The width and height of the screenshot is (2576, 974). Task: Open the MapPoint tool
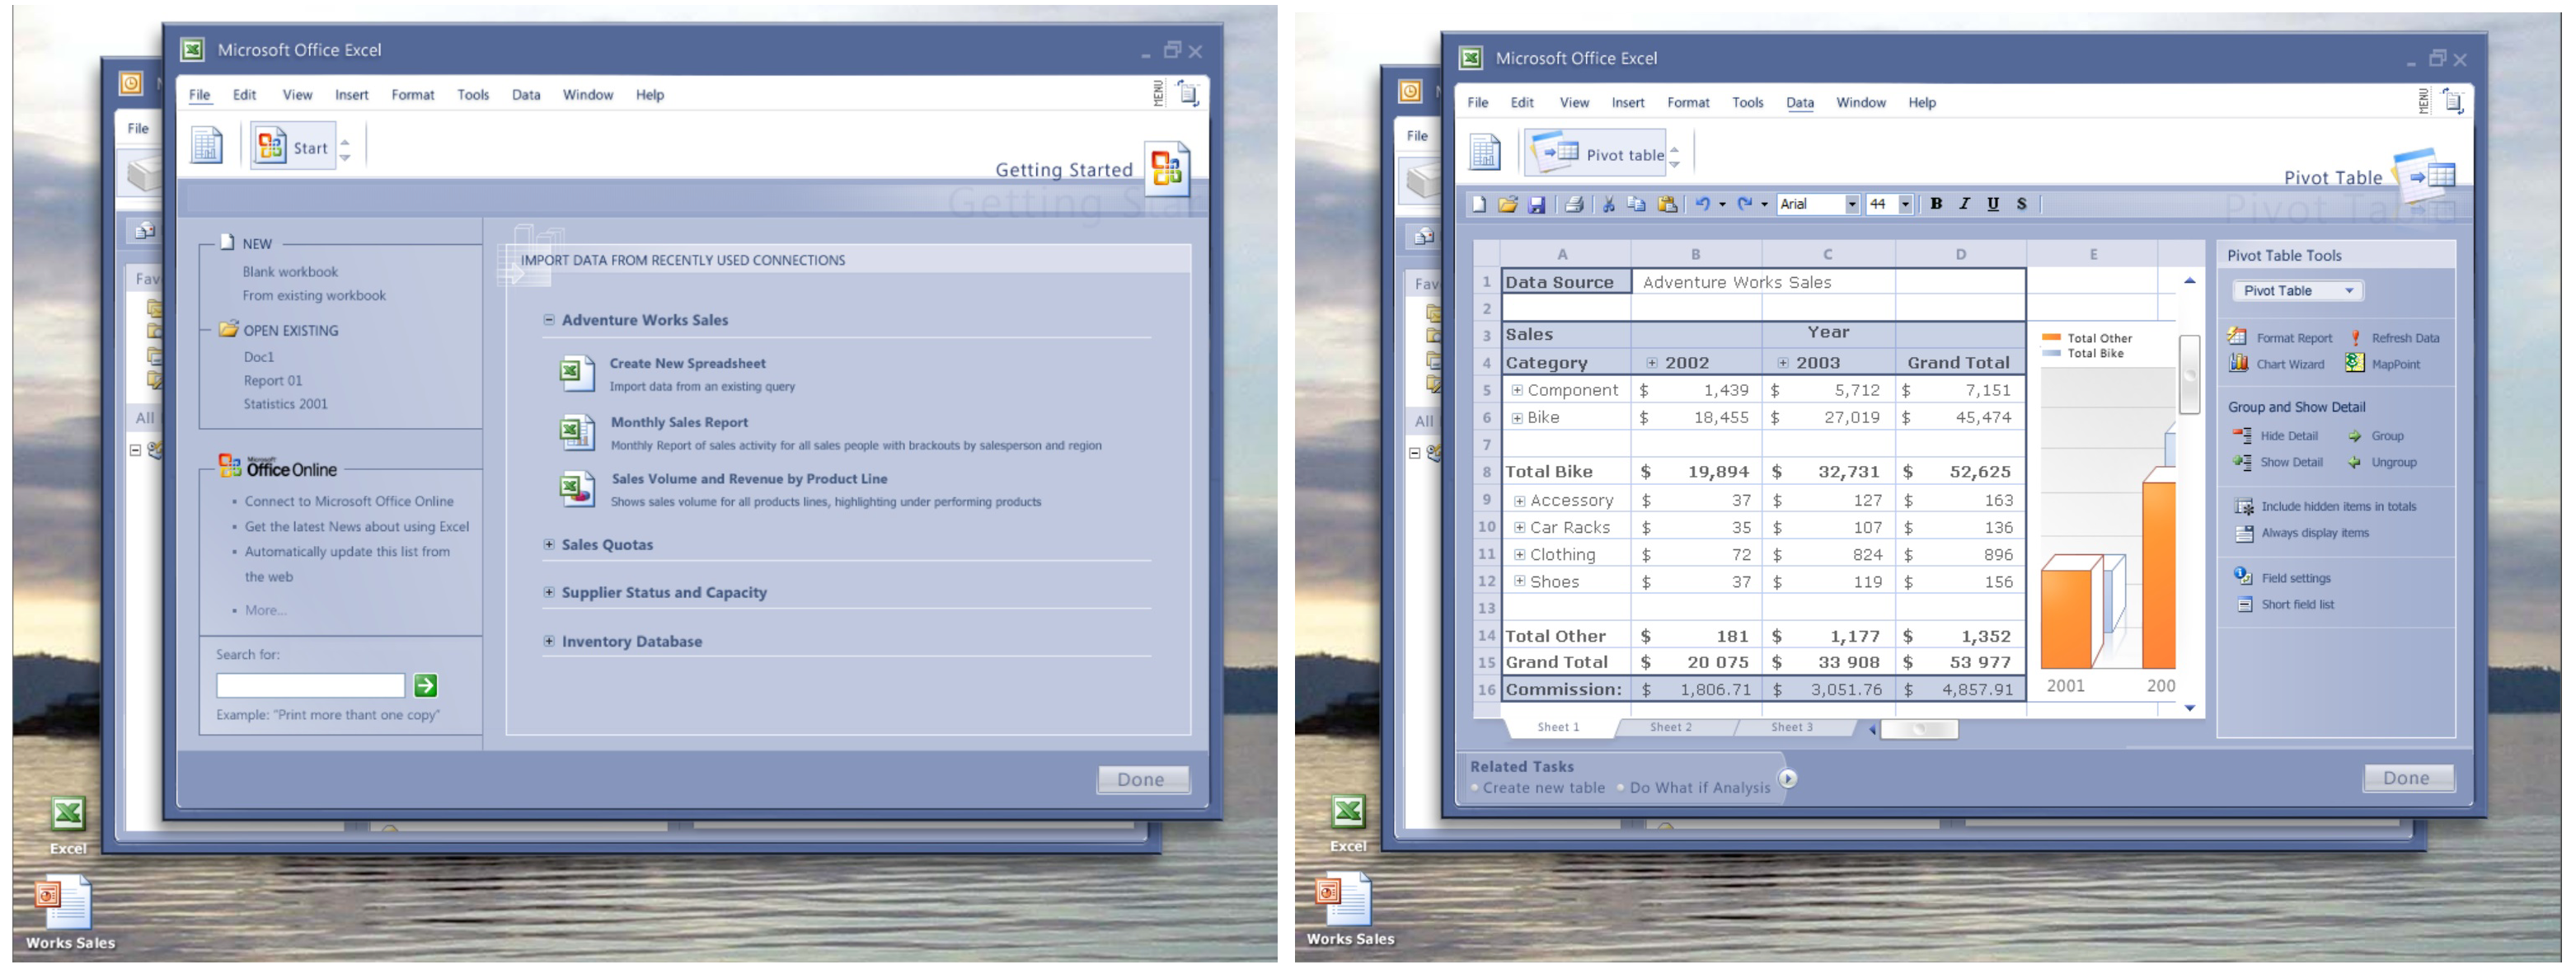click(x=2383, y=364)
